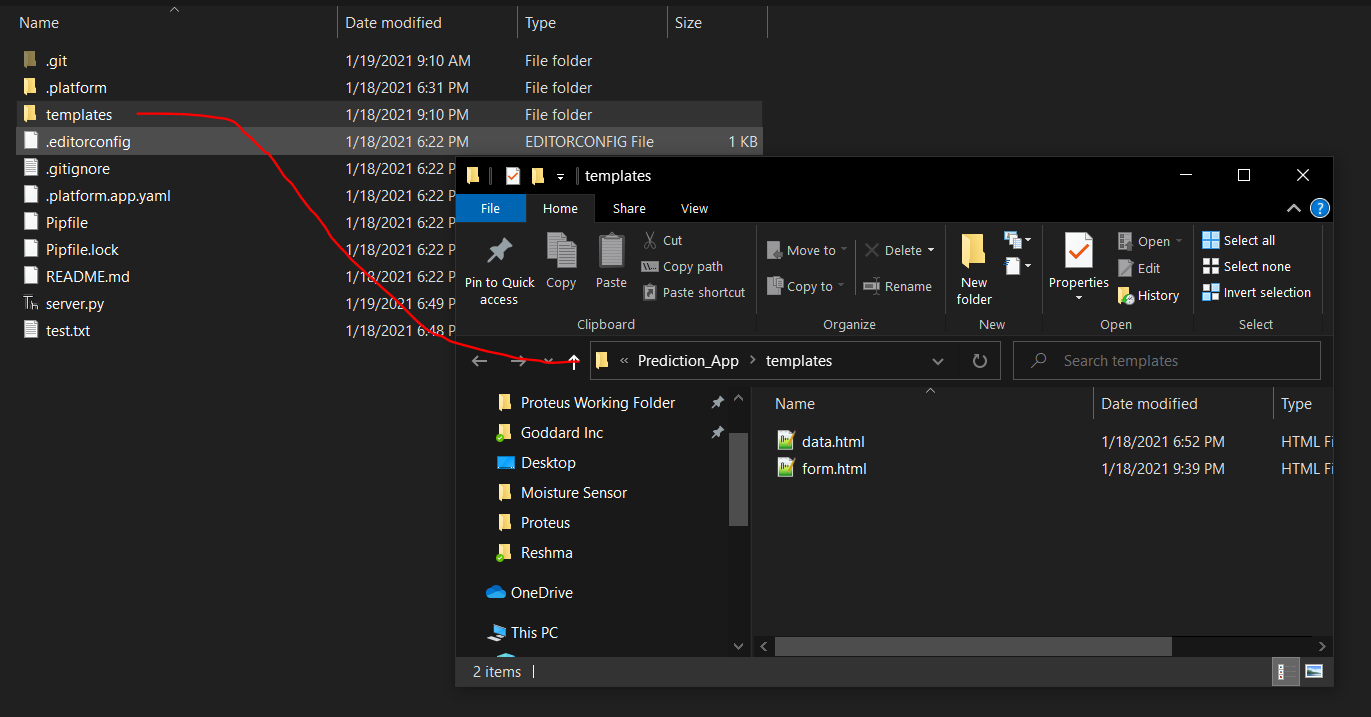Viewport: 1371px width, 717px height.
Task: Expand address bar history dropdown
Action: tap(937, 361)
